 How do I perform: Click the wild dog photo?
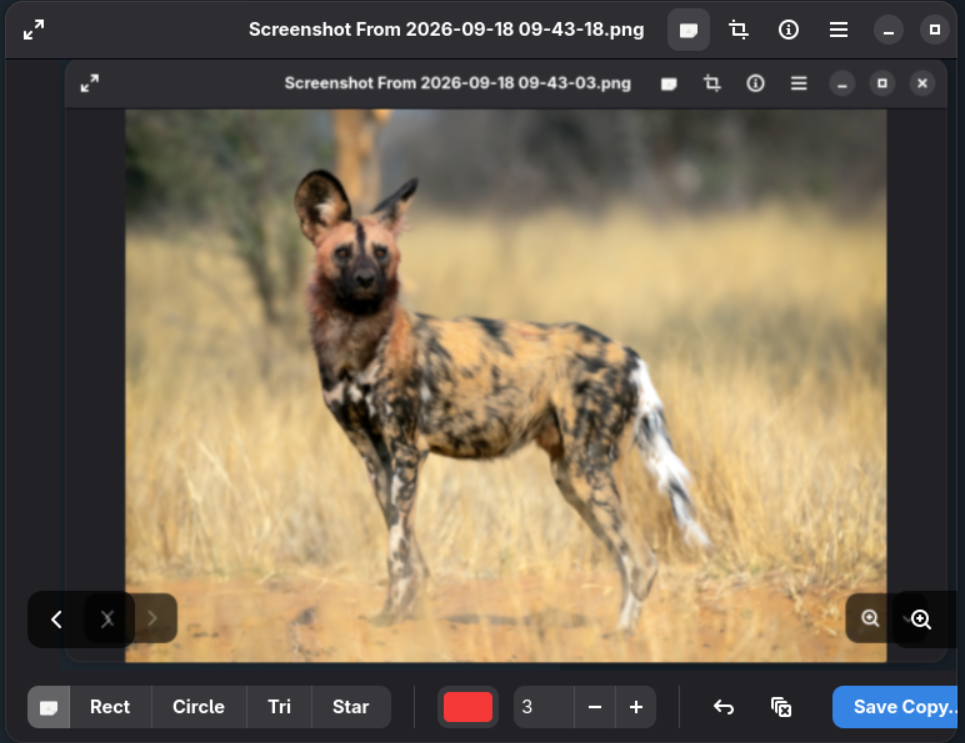pos(506,386)
